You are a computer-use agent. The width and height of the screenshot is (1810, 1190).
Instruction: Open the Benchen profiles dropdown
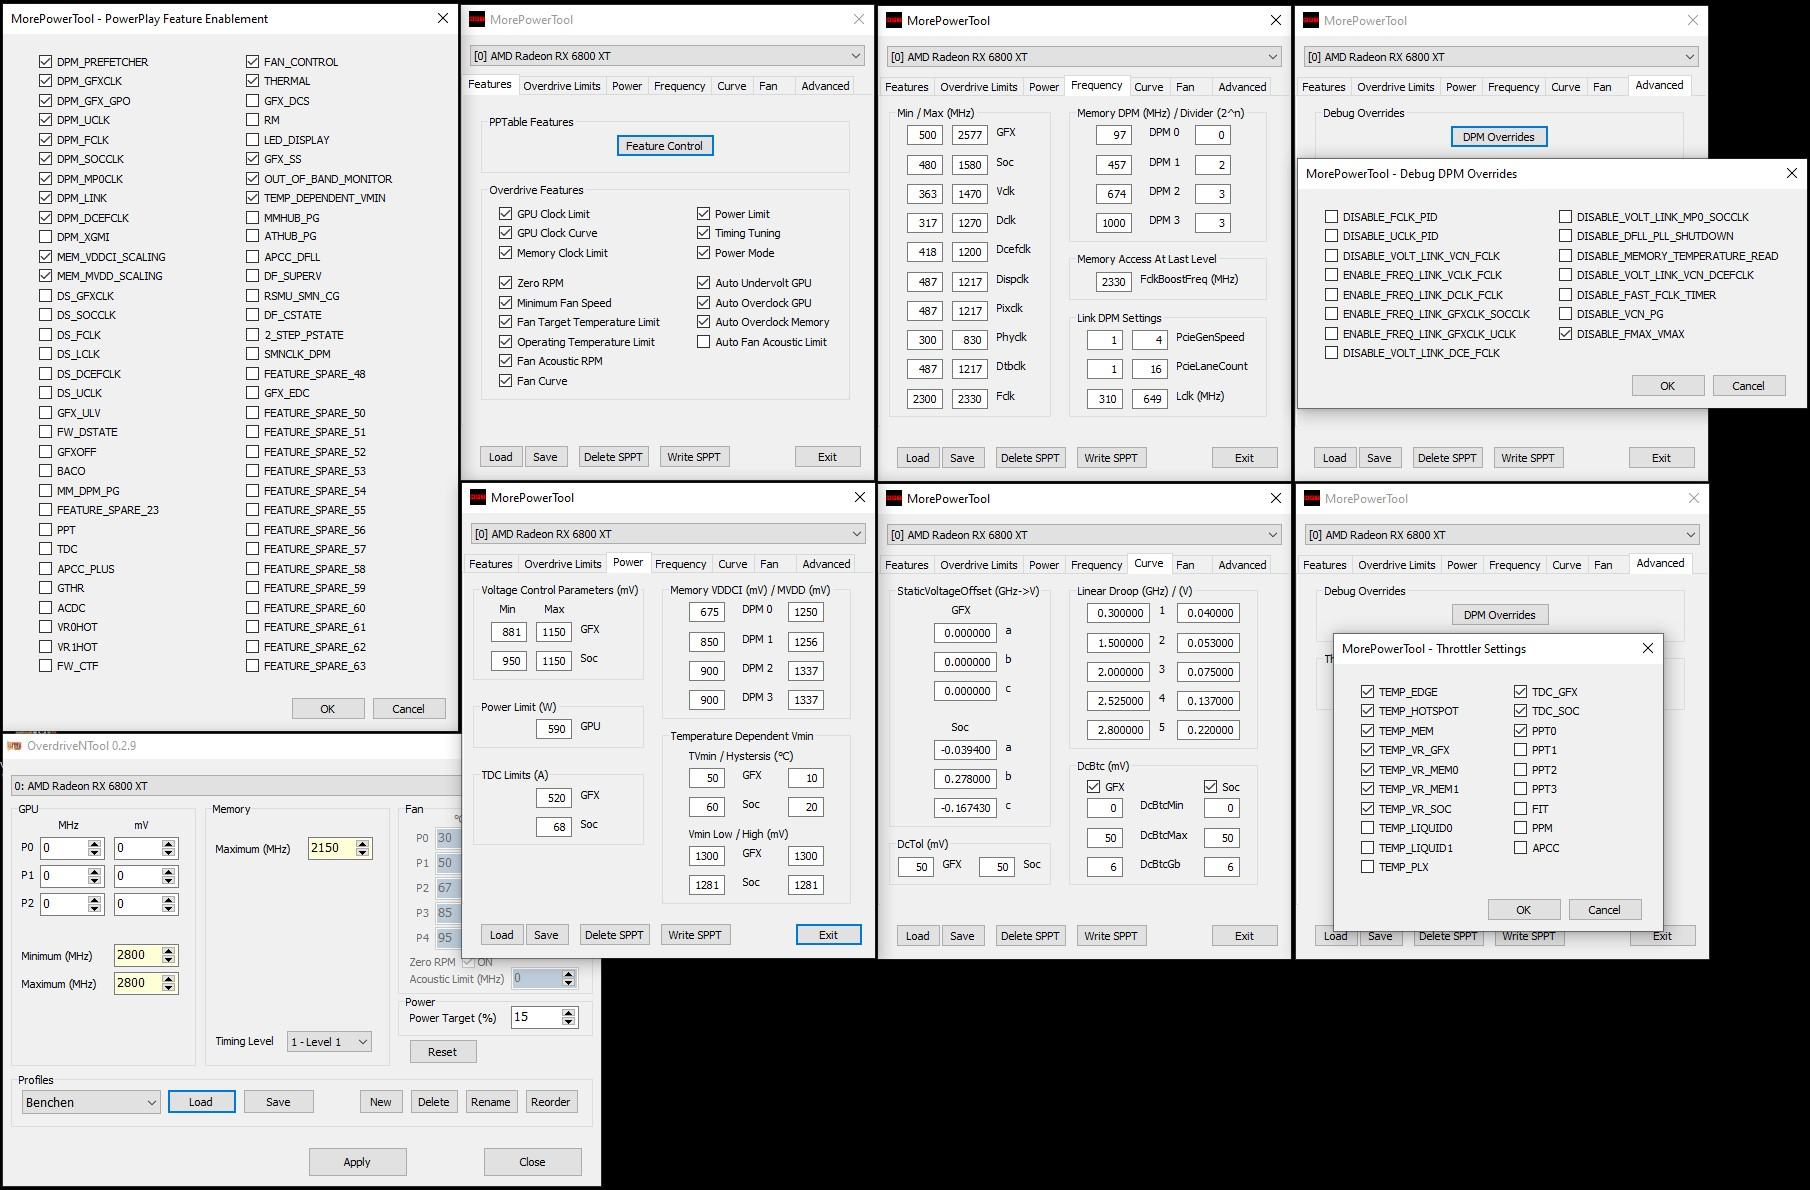(91, 1102)
